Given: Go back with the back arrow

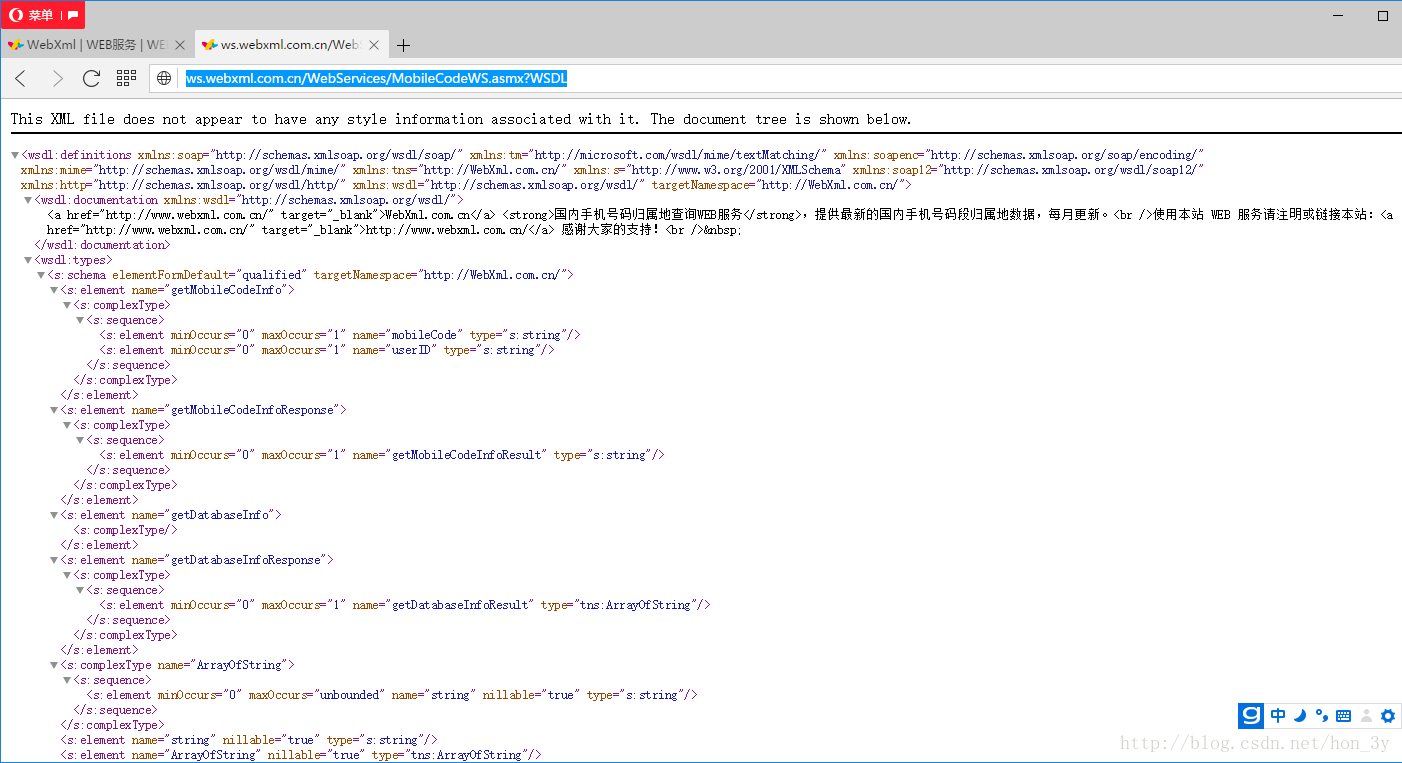Looking at the screenshot, I should (x=21, y=78).
